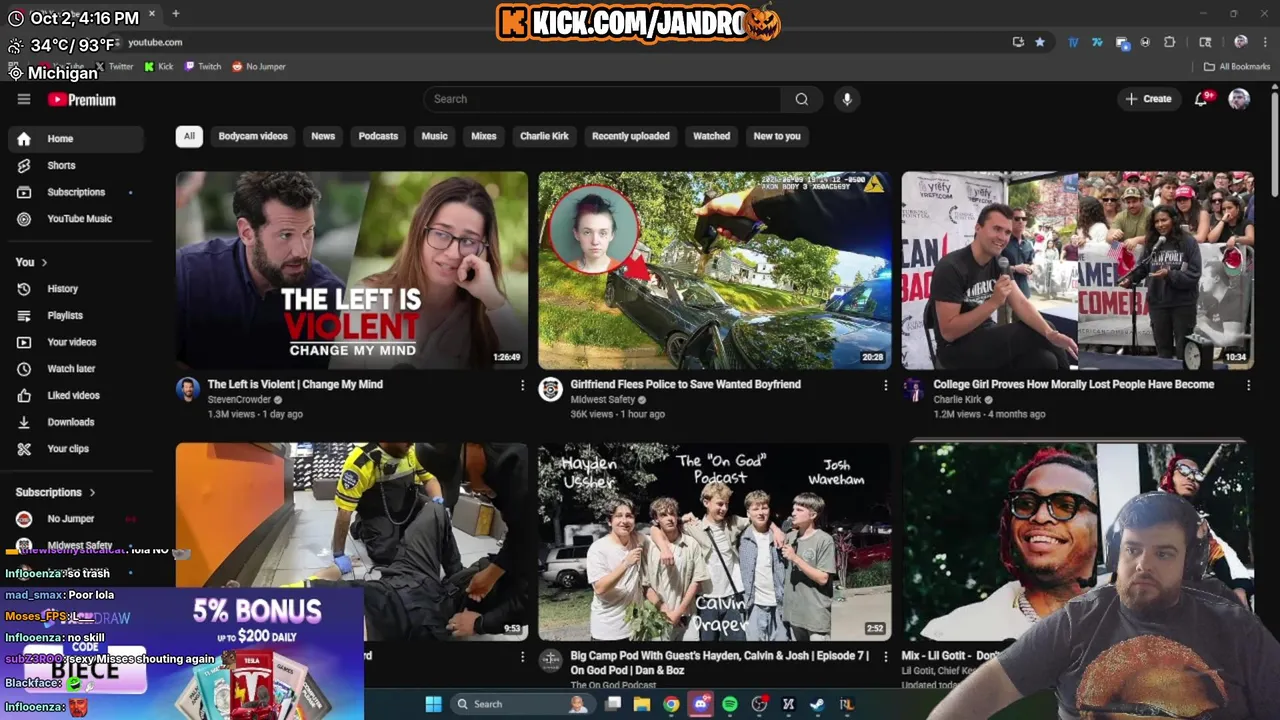Open Chrome from the taskbar
Image resolution: width=1280 pixels, height=720 pixels.
pos(671,704)
